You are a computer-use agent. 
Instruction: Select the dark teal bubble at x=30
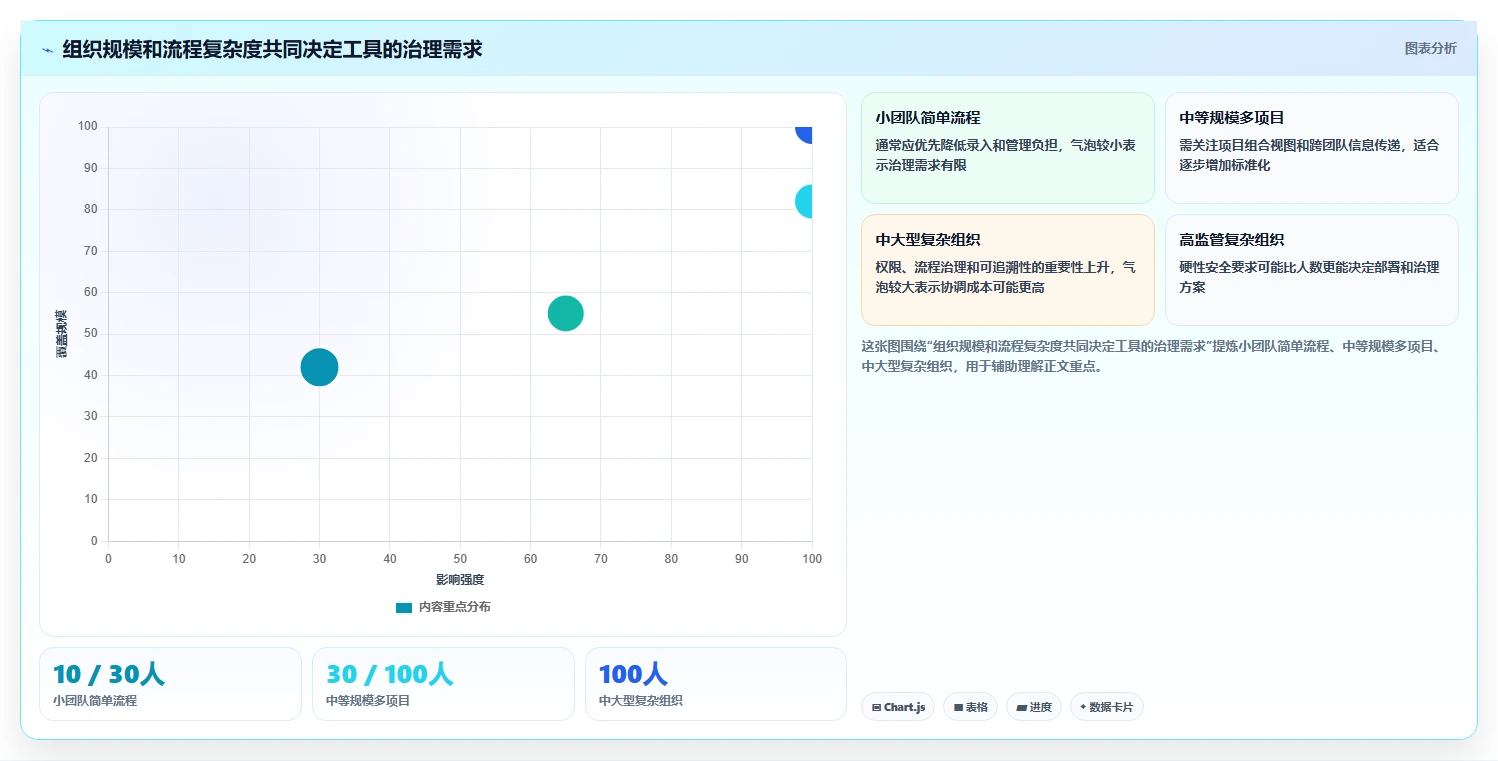click(x=319, y=367)
